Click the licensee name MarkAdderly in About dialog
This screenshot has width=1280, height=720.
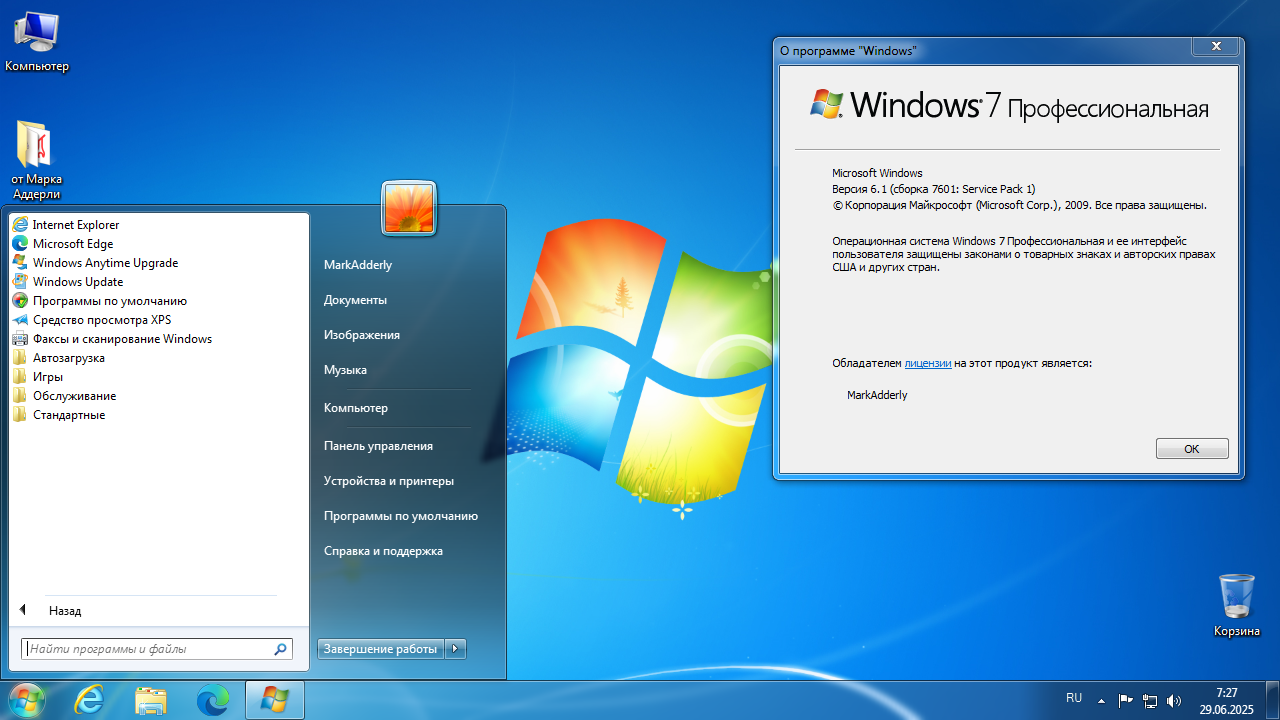pos(877,395)
